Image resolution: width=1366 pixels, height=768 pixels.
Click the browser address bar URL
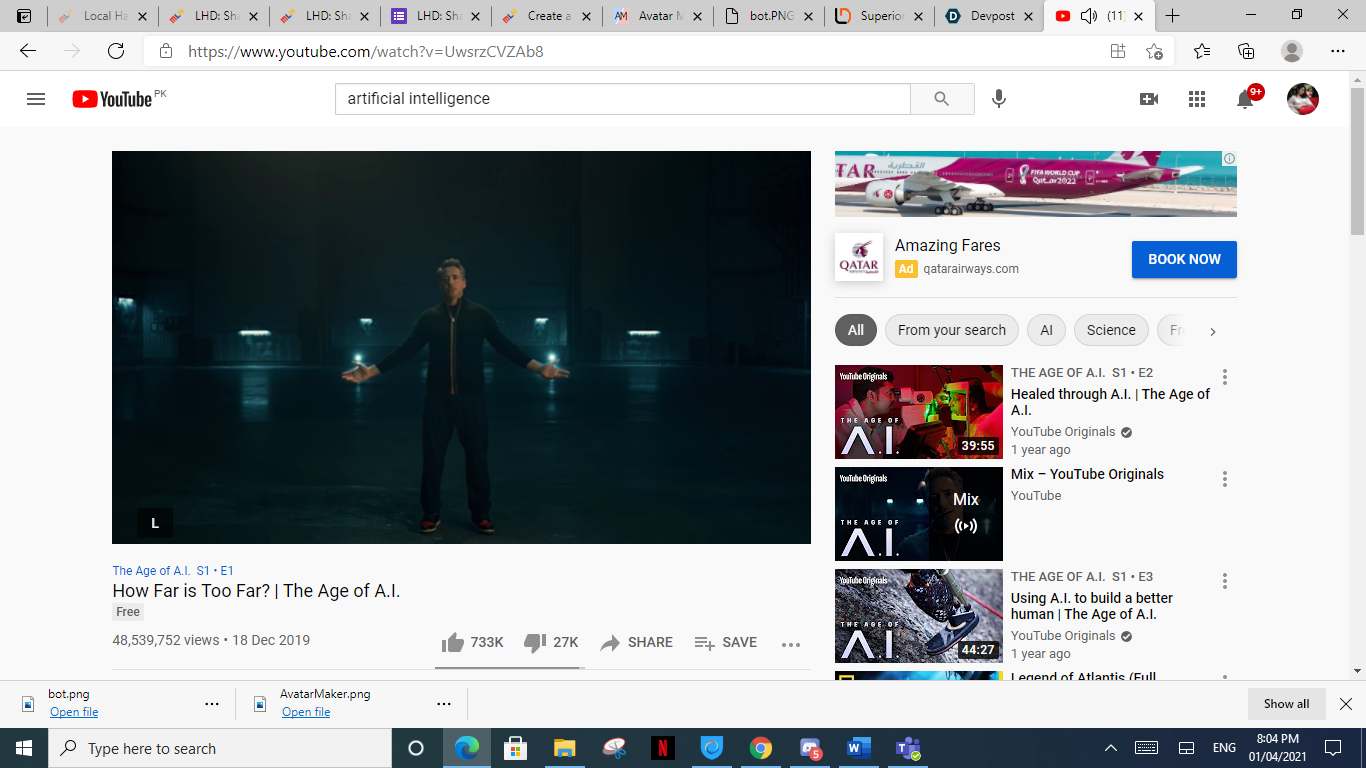point(366,51)
